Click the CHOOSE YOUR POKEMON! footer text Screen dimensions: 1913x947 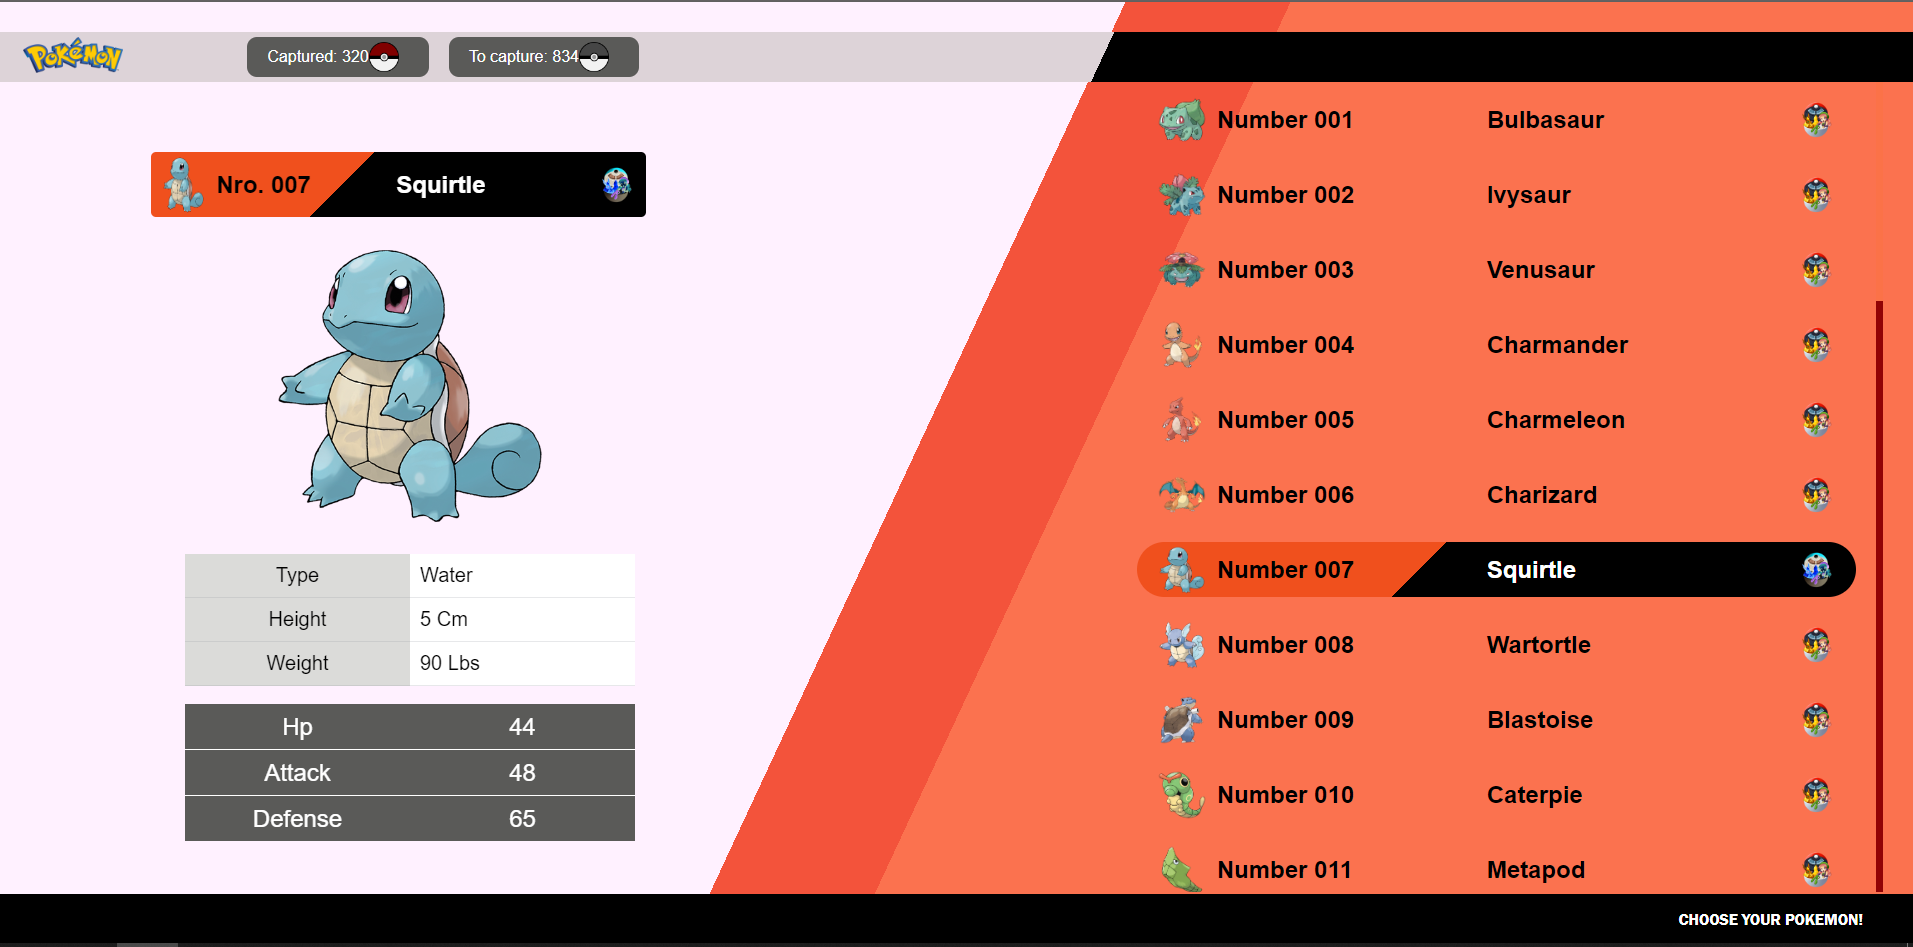[x=1770, y=919]
